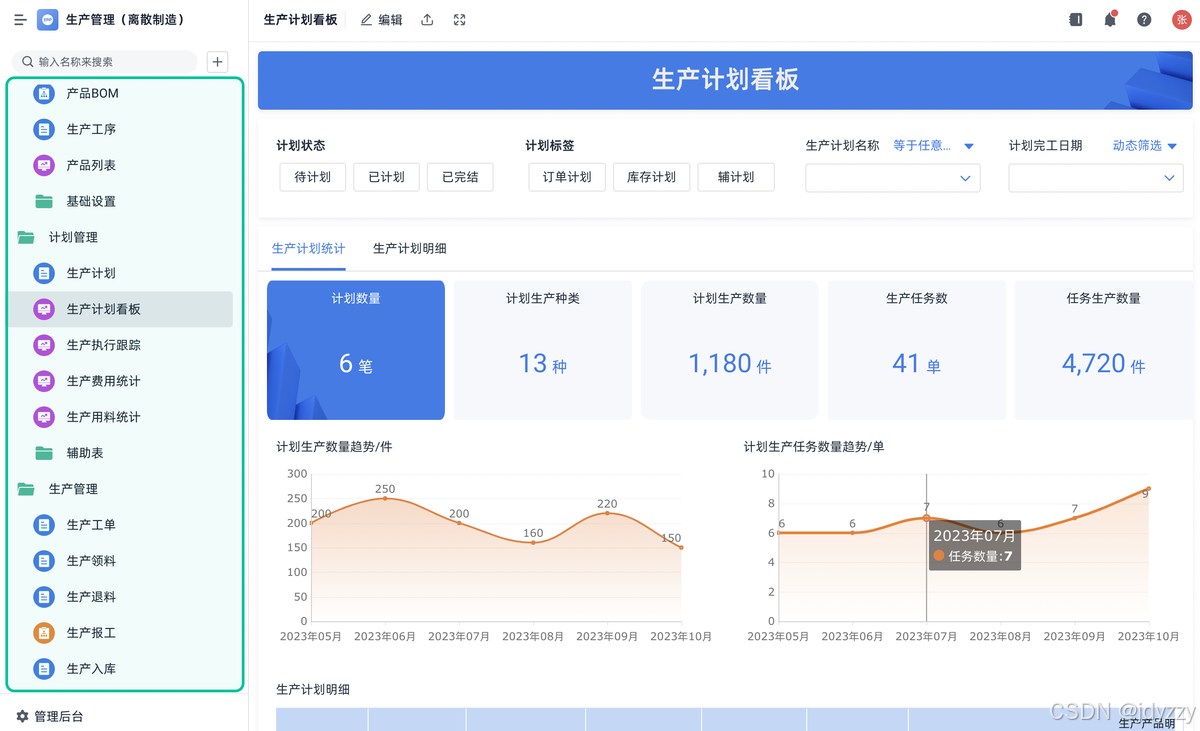The height and width of the screenshot is (731, 1200).
Task: Open the 生产计划看板 sidebar item
Action: pyautogui.click(x=120, y=309)
